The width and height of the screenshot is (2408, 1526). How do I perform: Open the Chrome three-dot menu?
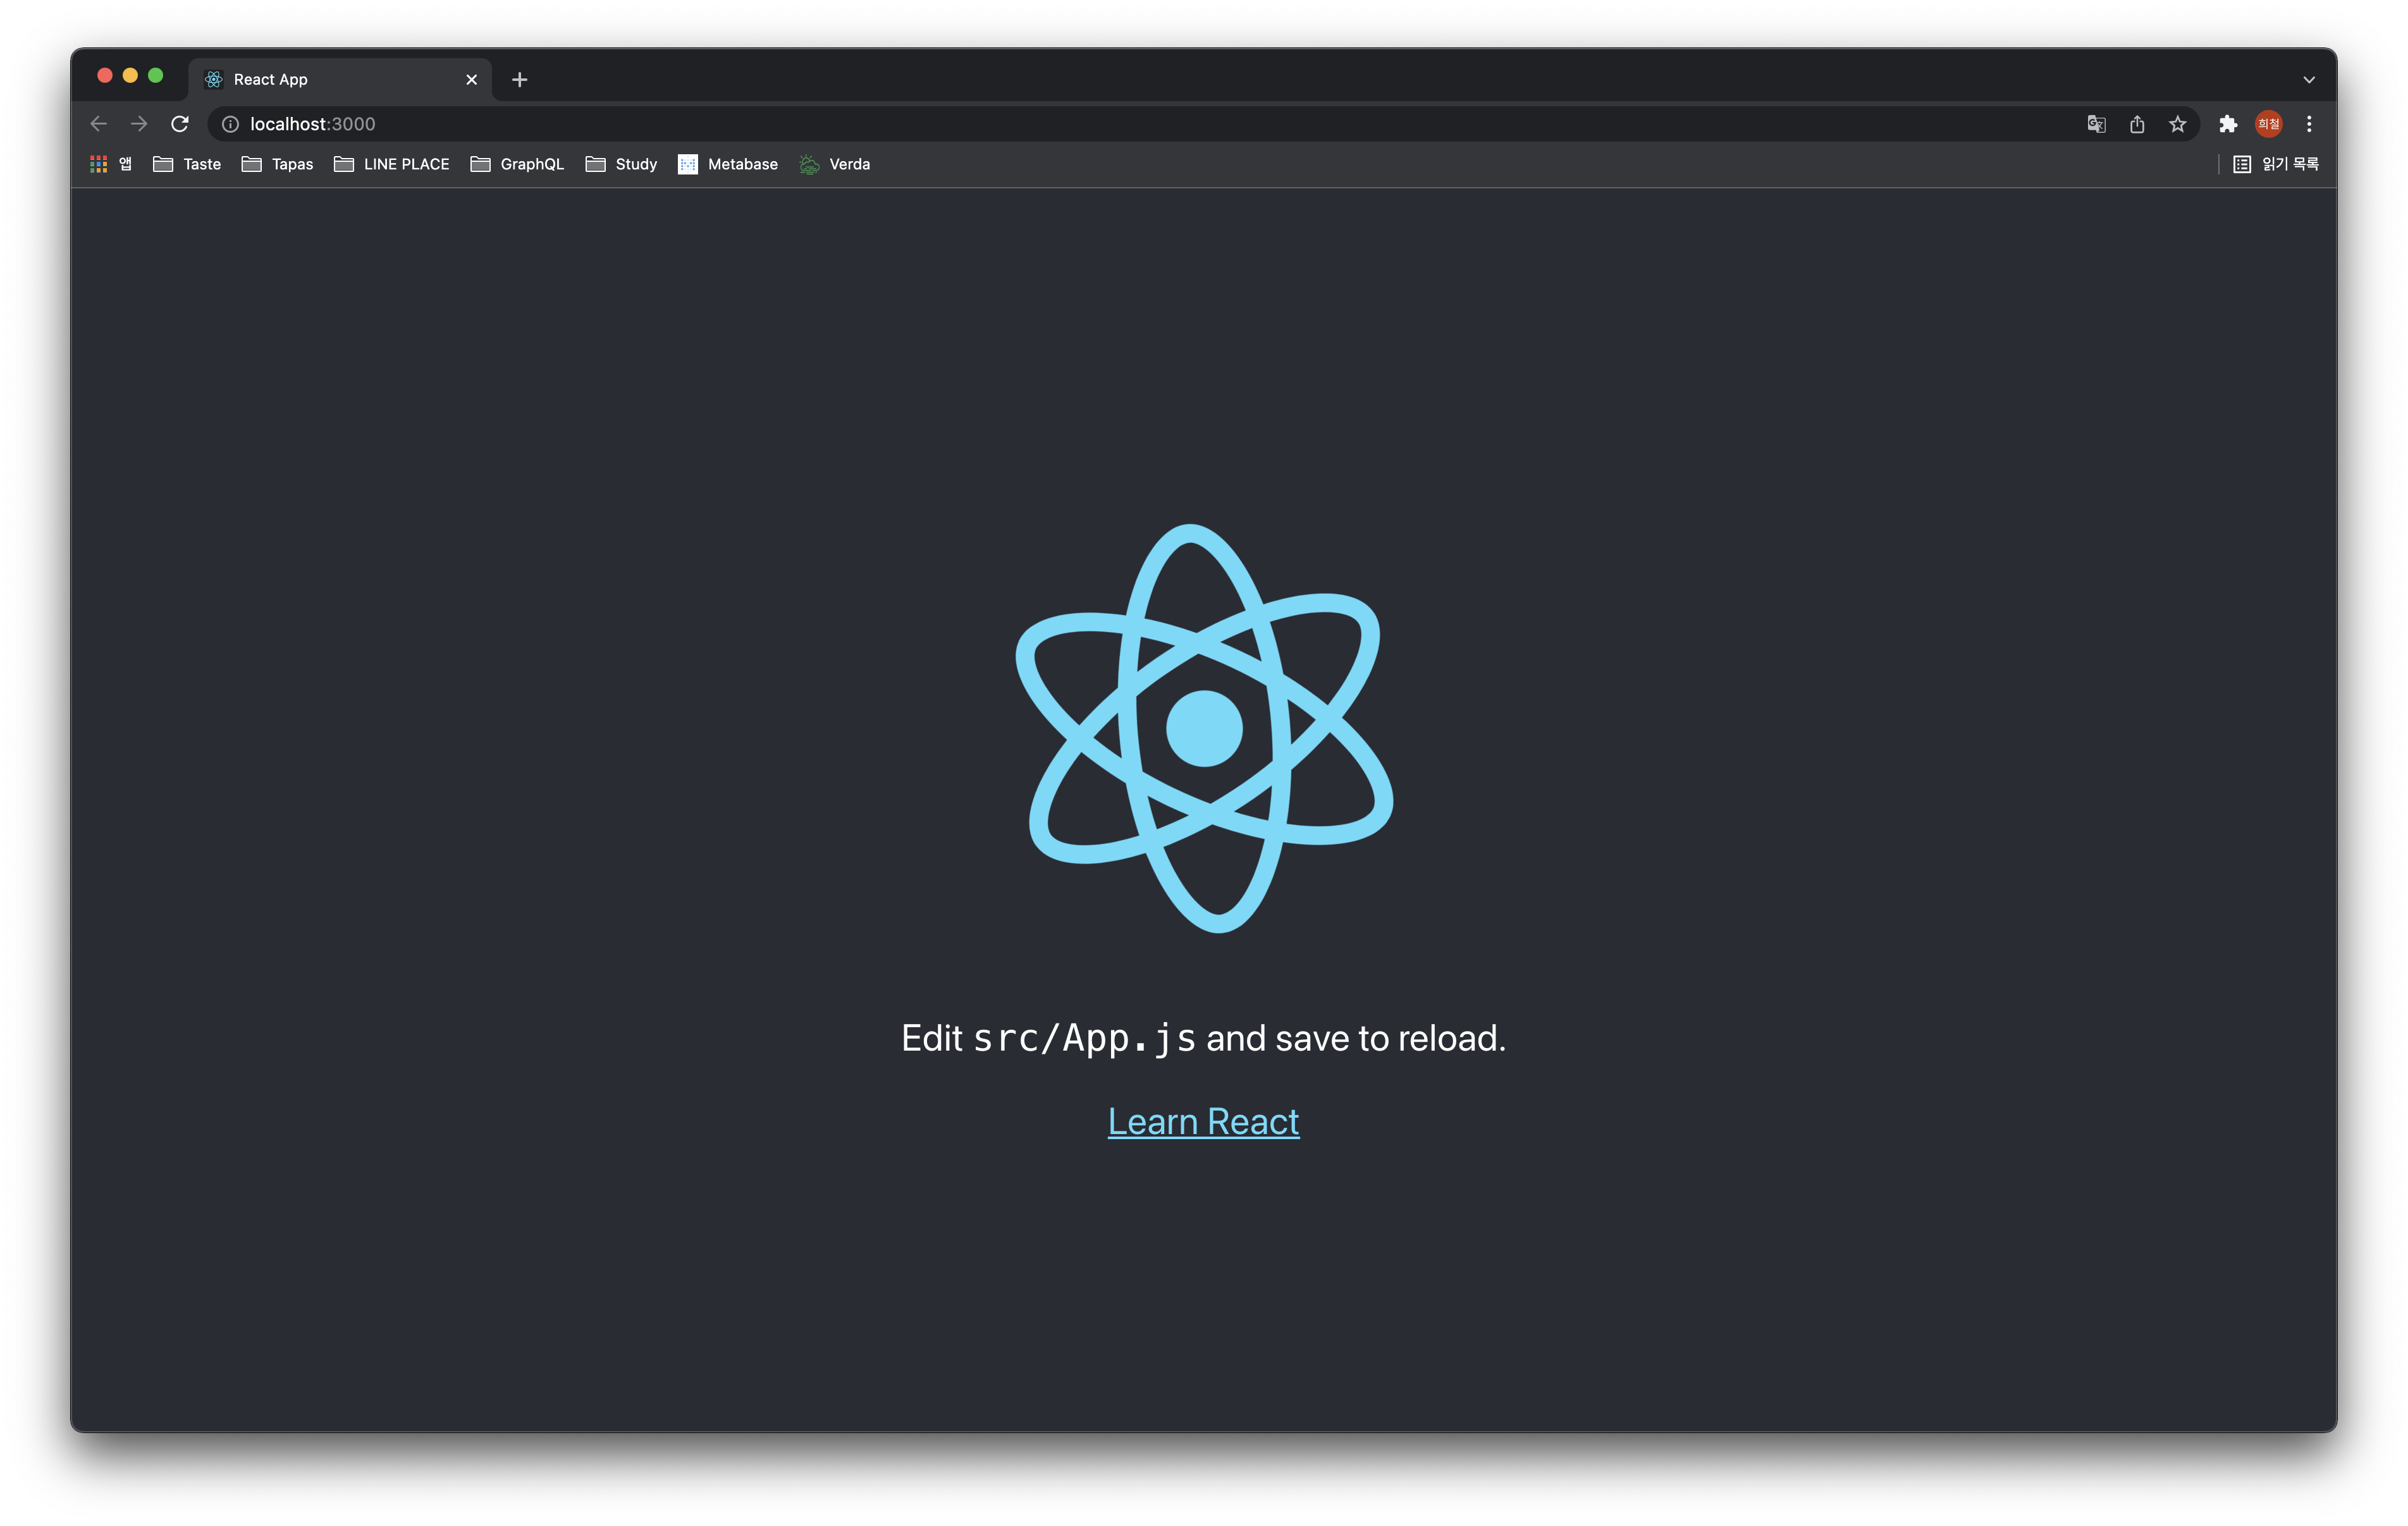2309,124
